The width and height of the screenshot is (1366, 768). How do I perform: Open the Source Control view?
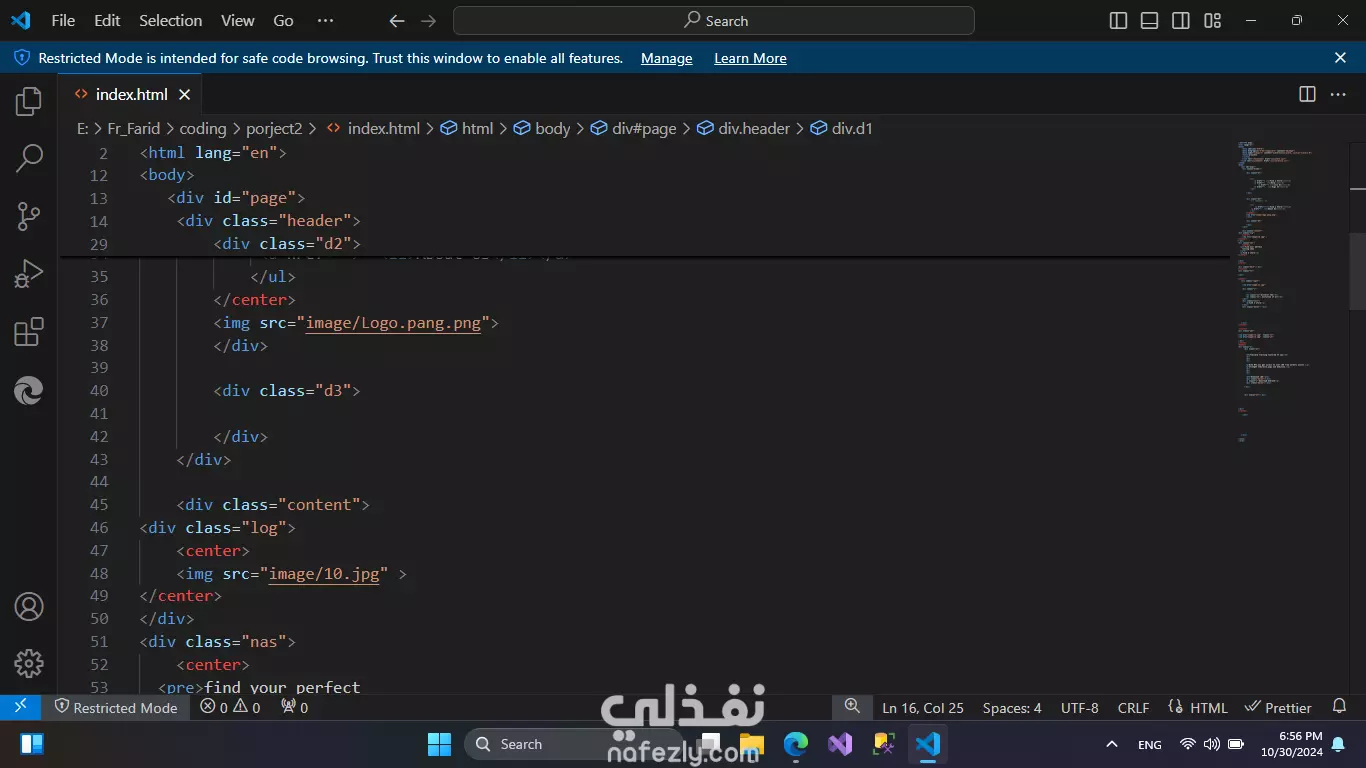click(29, 215)
